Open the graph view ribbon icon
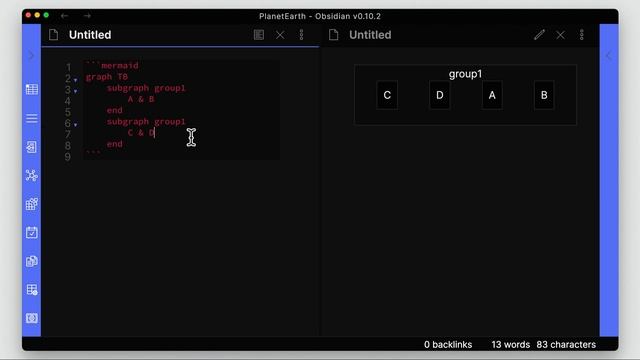This screenshot has width=640, height=360. click(x=32, y=176)
